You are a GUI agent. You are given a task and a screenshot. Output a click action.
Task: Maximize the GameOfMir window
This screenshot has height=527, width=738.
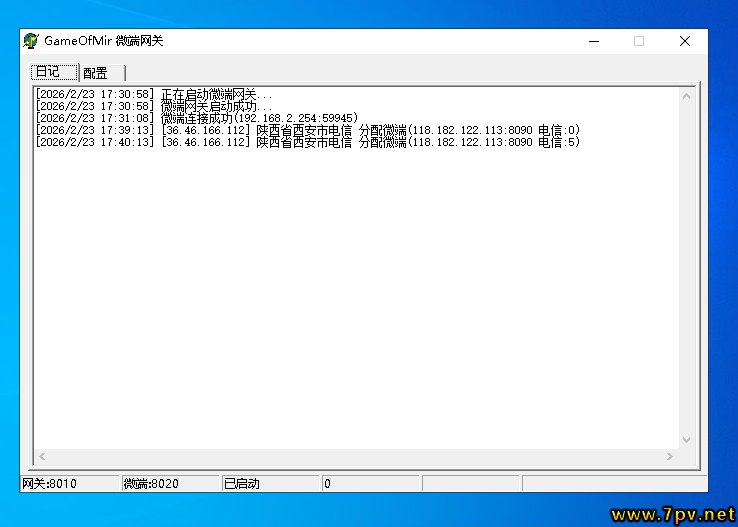coord(639,41)
